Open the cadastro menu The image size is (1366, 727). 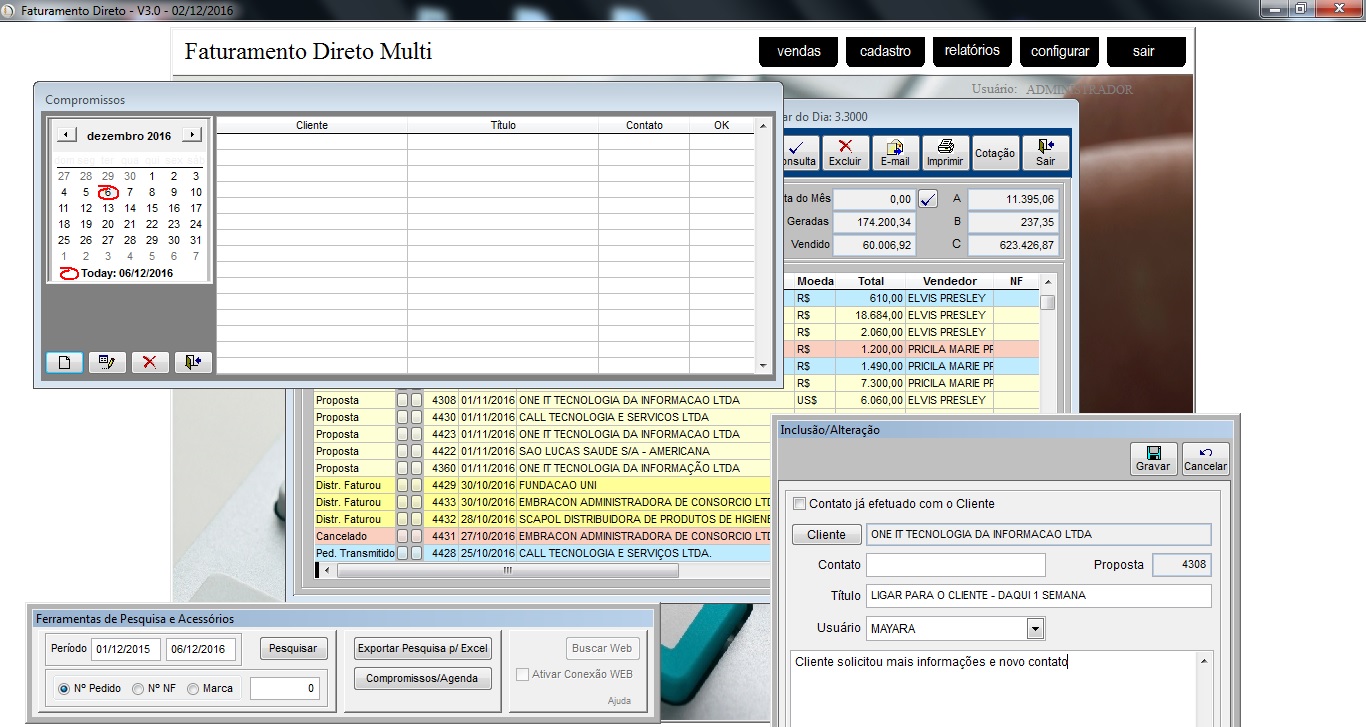(x=885, y=51)
